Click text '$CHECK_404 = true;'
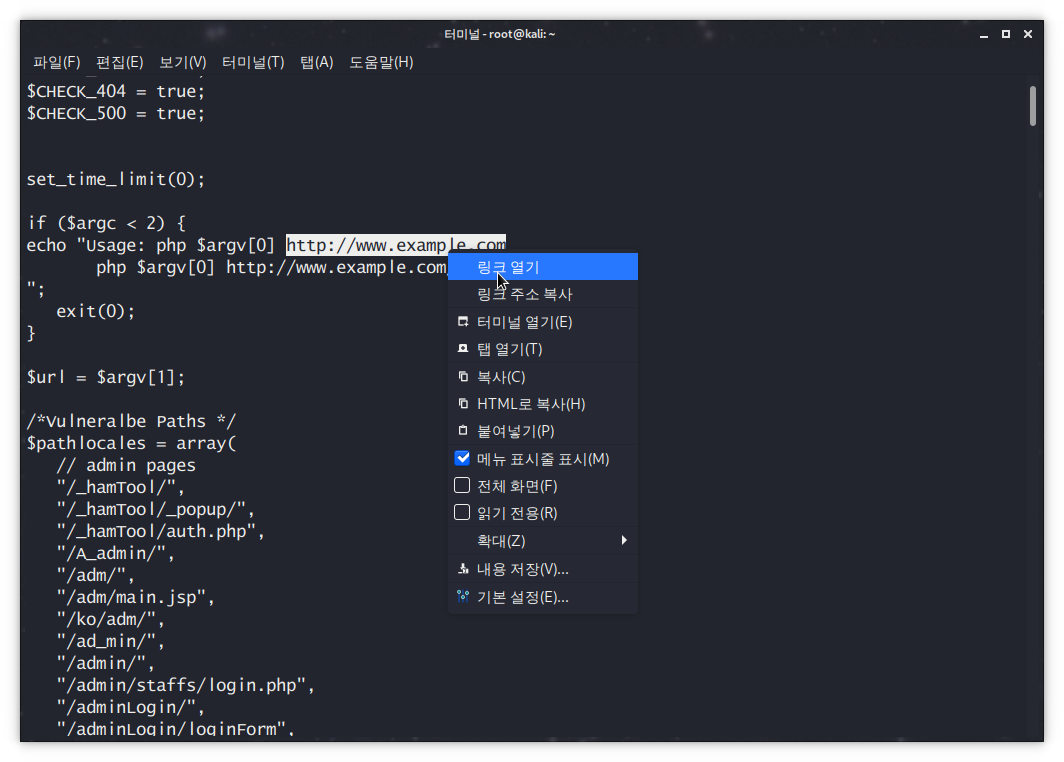The width and height of the screenshot is (1064, 762). pyautogui.click(x=115, y=91)
